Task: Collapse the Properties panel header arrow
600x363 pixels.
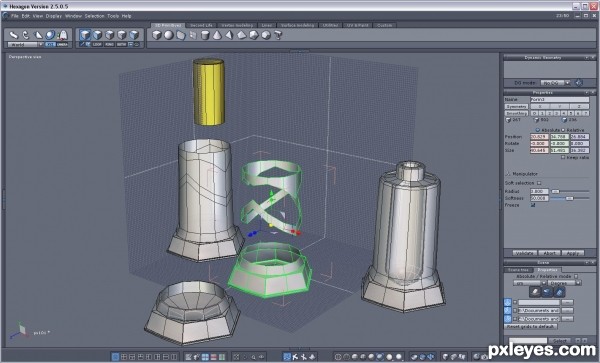Action: pyautogui.click(x=587, y=93)
